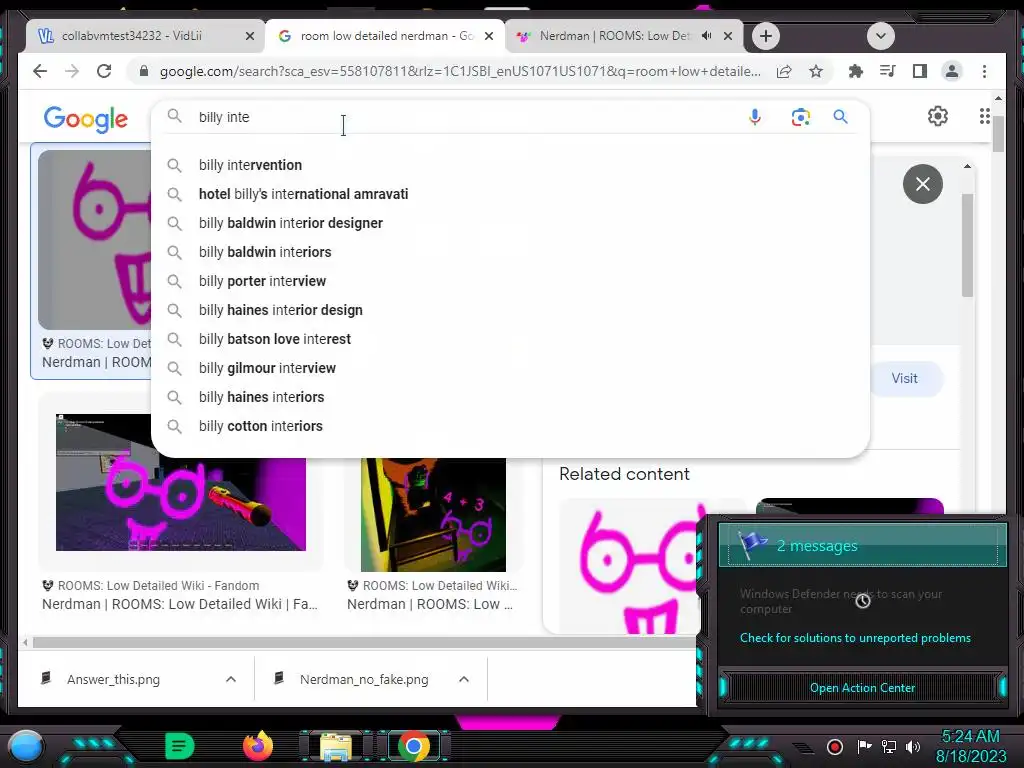Choose billy batson love interest suggestion

click(x=510, y=339)
